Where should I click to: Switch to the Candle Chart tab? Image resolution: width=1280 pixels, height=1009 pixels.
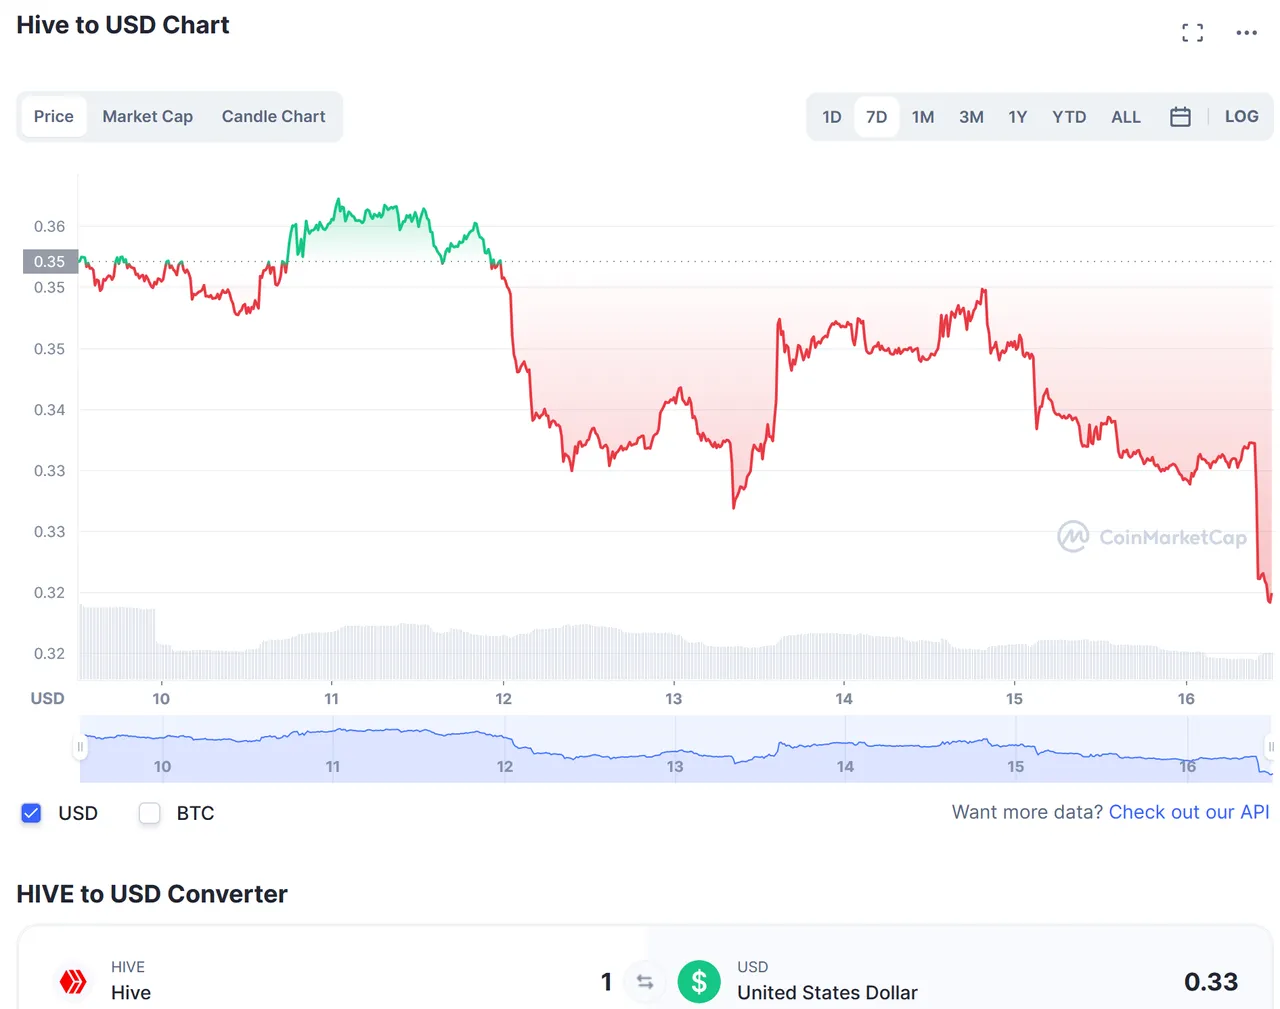tap(273, 117)
